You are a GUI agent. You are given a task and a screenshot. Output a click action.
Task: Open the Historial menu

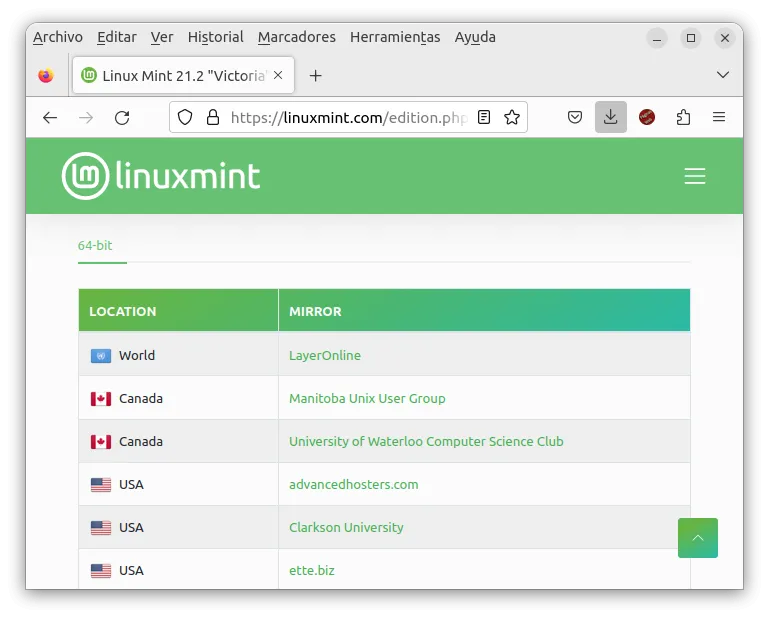[215, 37]
